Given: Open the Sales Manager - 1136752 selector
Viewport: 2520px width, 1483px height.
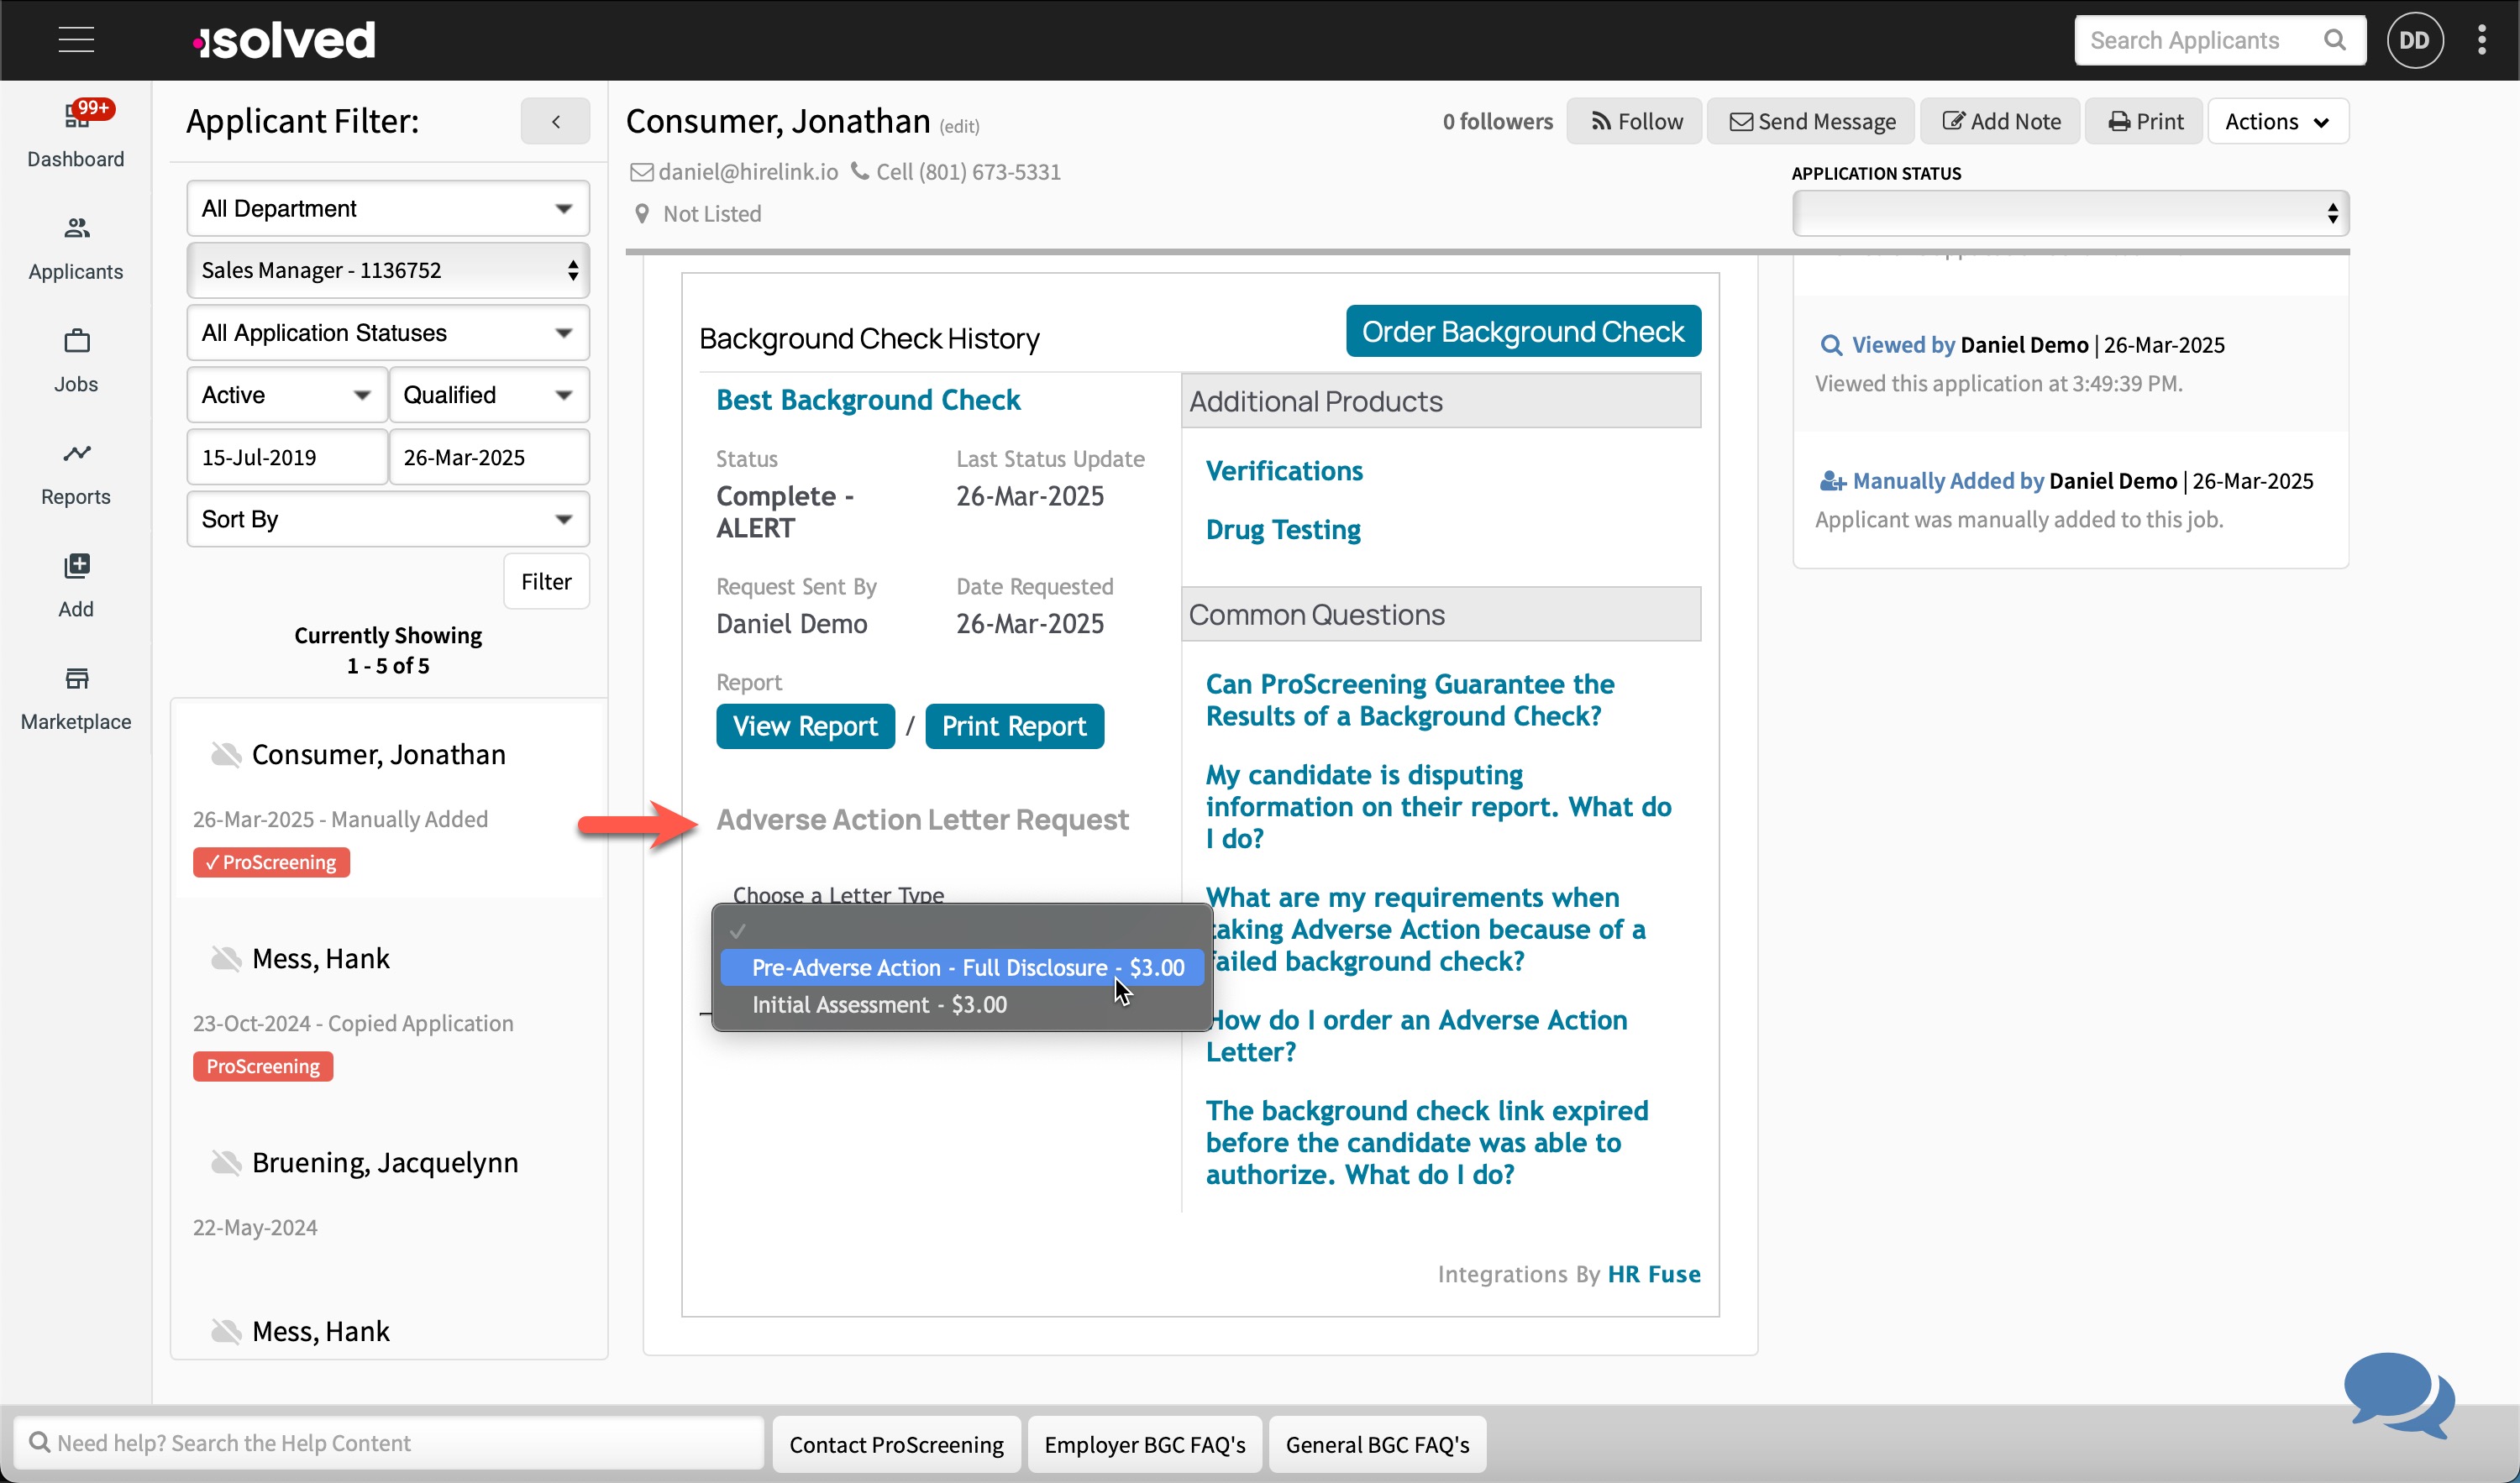Looking at the screenshot, I should pyautogui.click(x=388, y=270).
